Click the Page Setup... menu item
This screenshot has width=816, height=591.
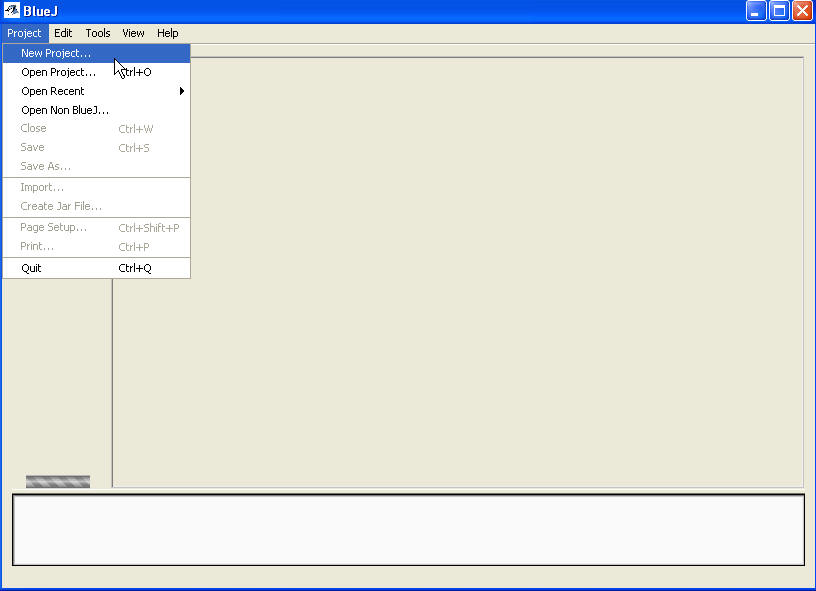coord(54,227)
